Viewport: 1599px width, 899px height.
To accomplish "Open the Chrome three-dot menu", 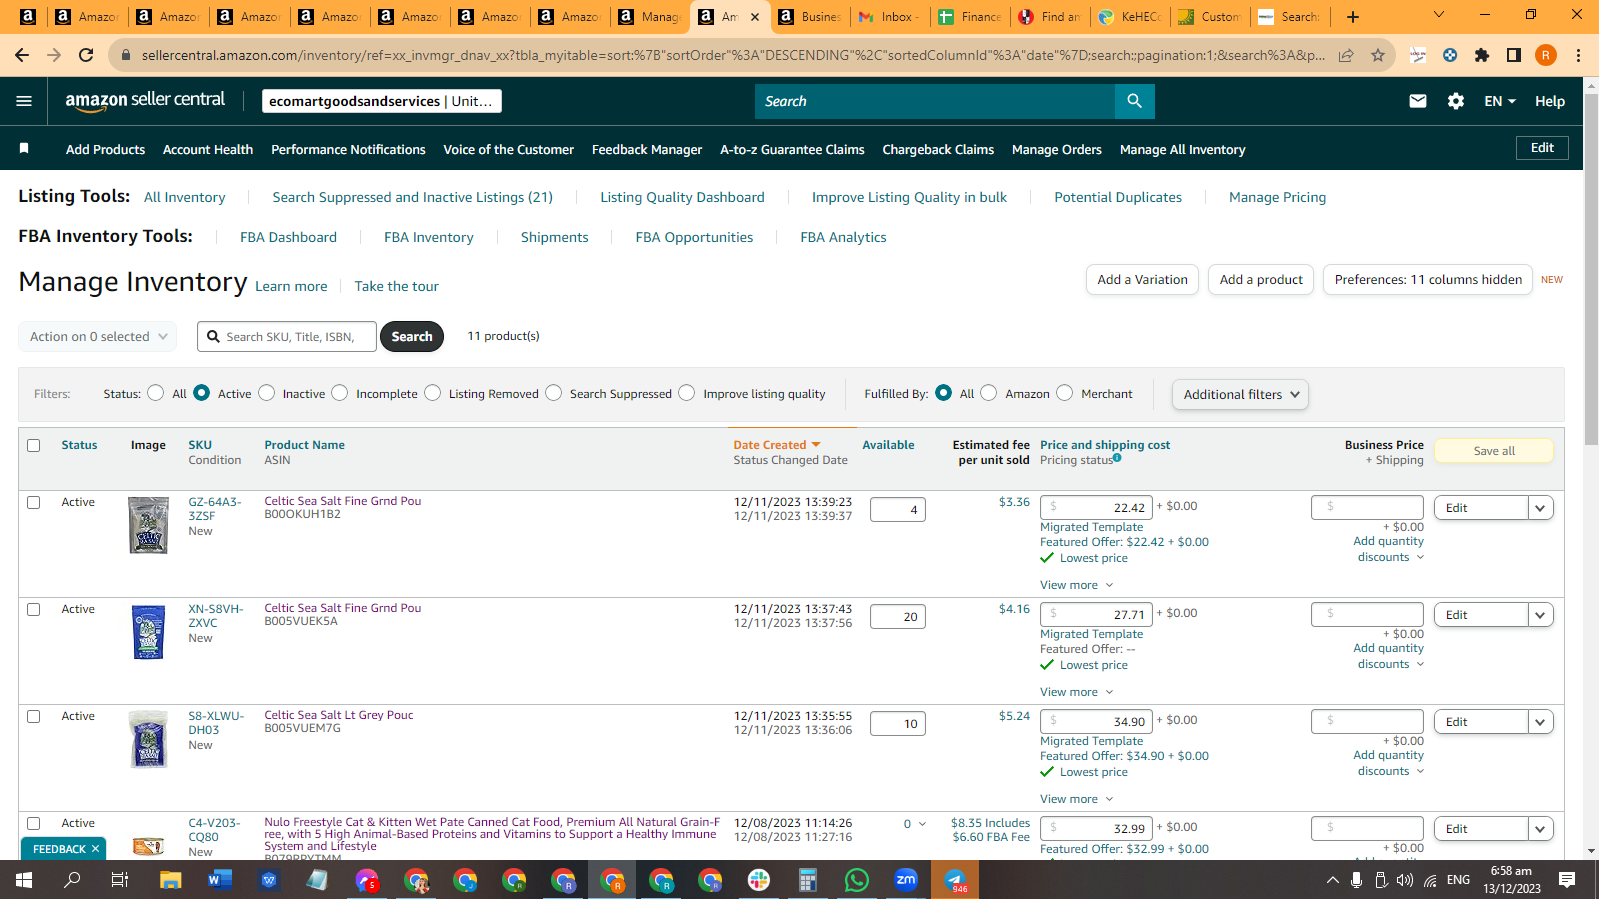I will pyautogui.click(x=1578, y=55).
